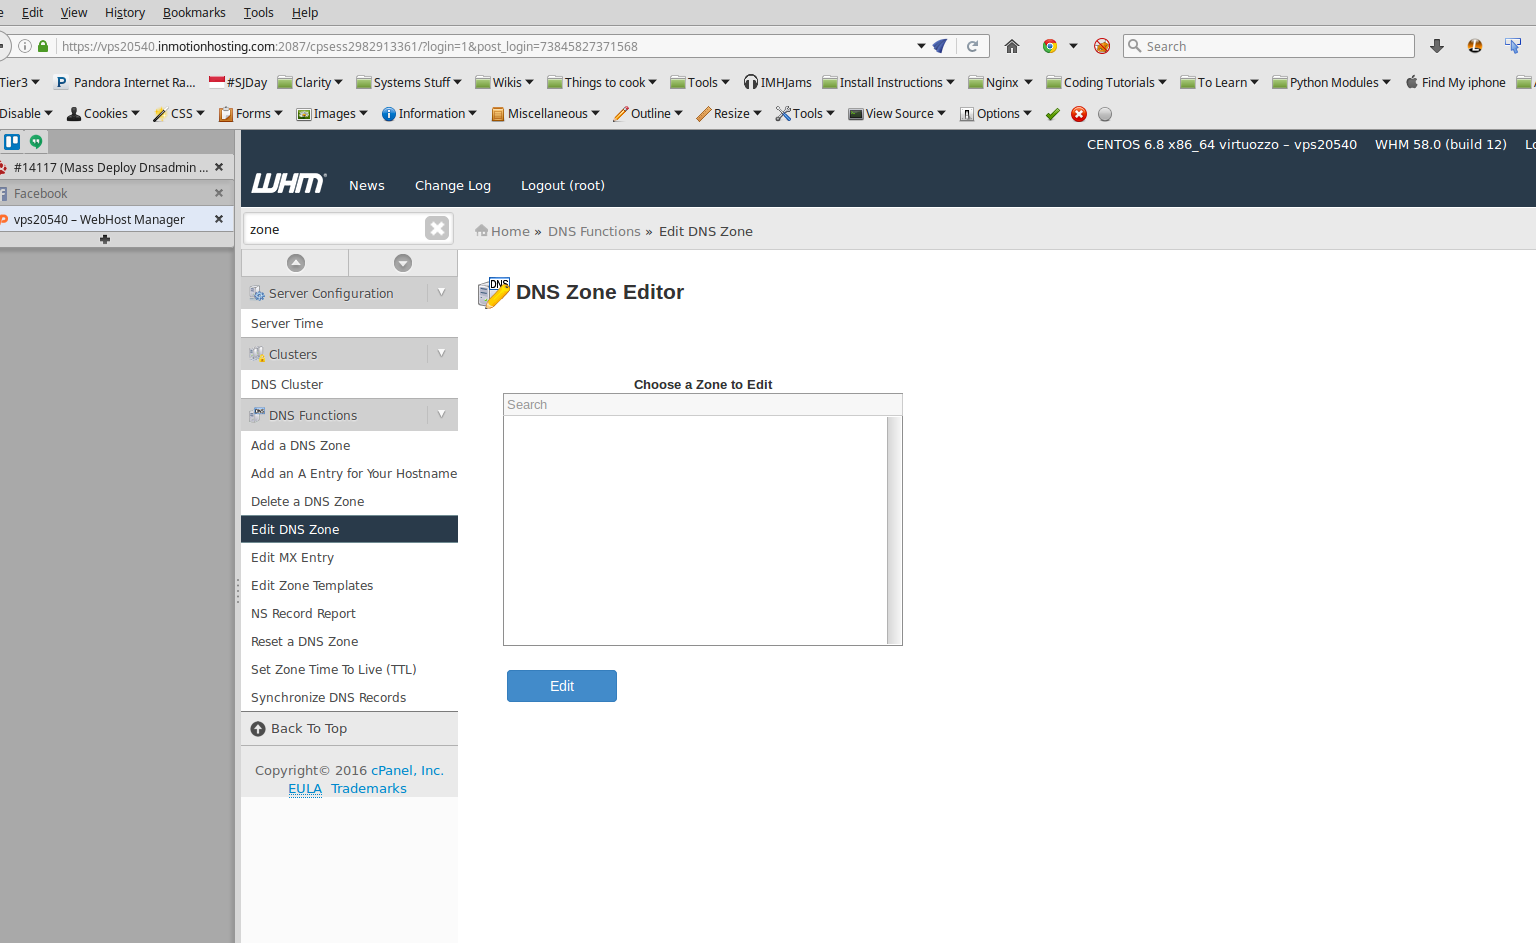Collapse the Clusters section arrow

tap(442, 354)
